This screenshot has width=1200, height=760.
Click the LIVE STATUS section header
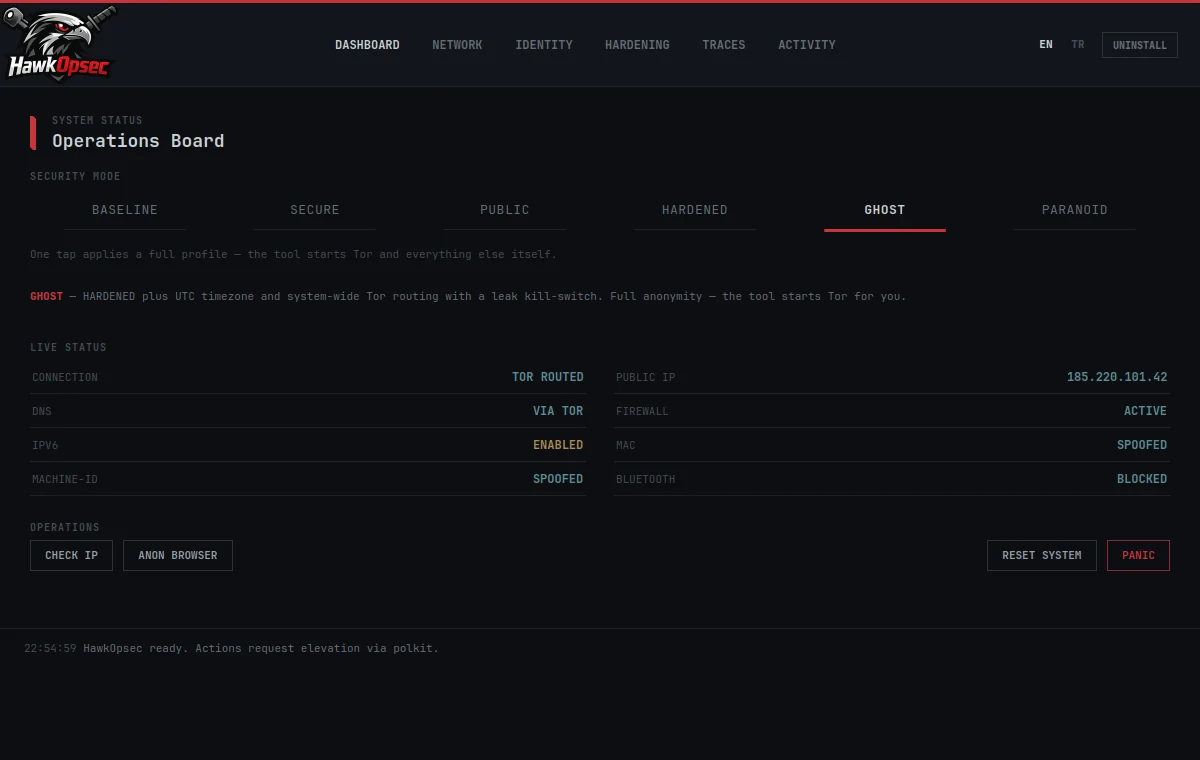[68, 347]
